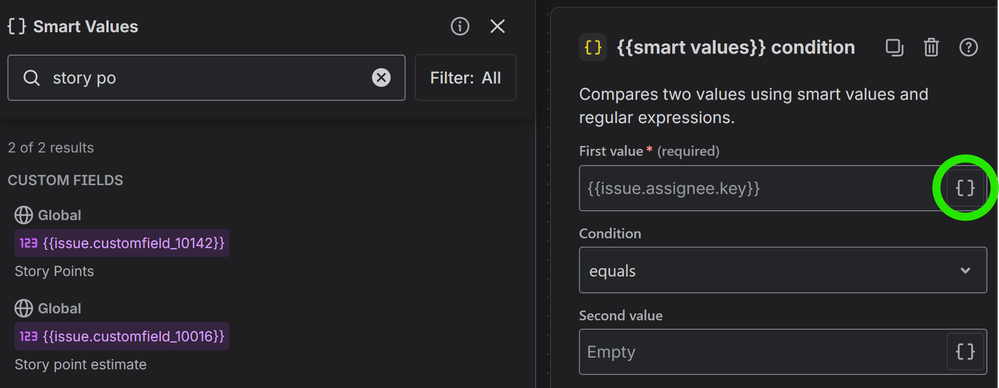The width and height of the screenshot is (999, 388).
Task: Click the search magnifier icon
Action: click(31, 78)
